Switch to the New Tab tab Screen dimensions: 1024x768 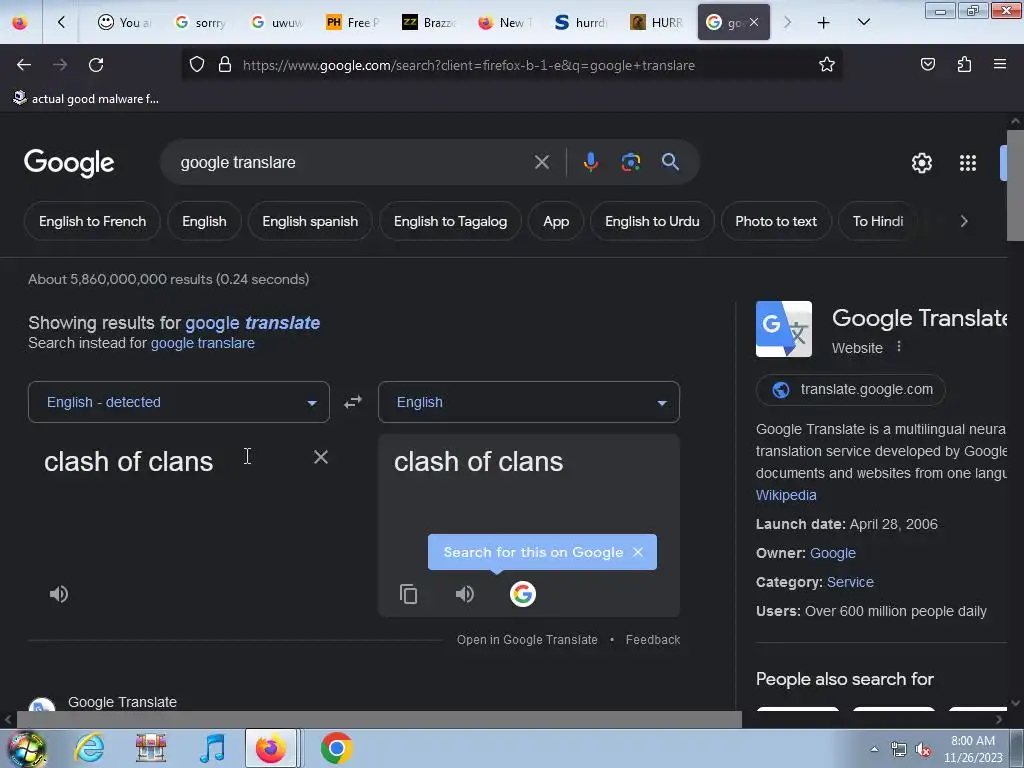tap(504, 22)
